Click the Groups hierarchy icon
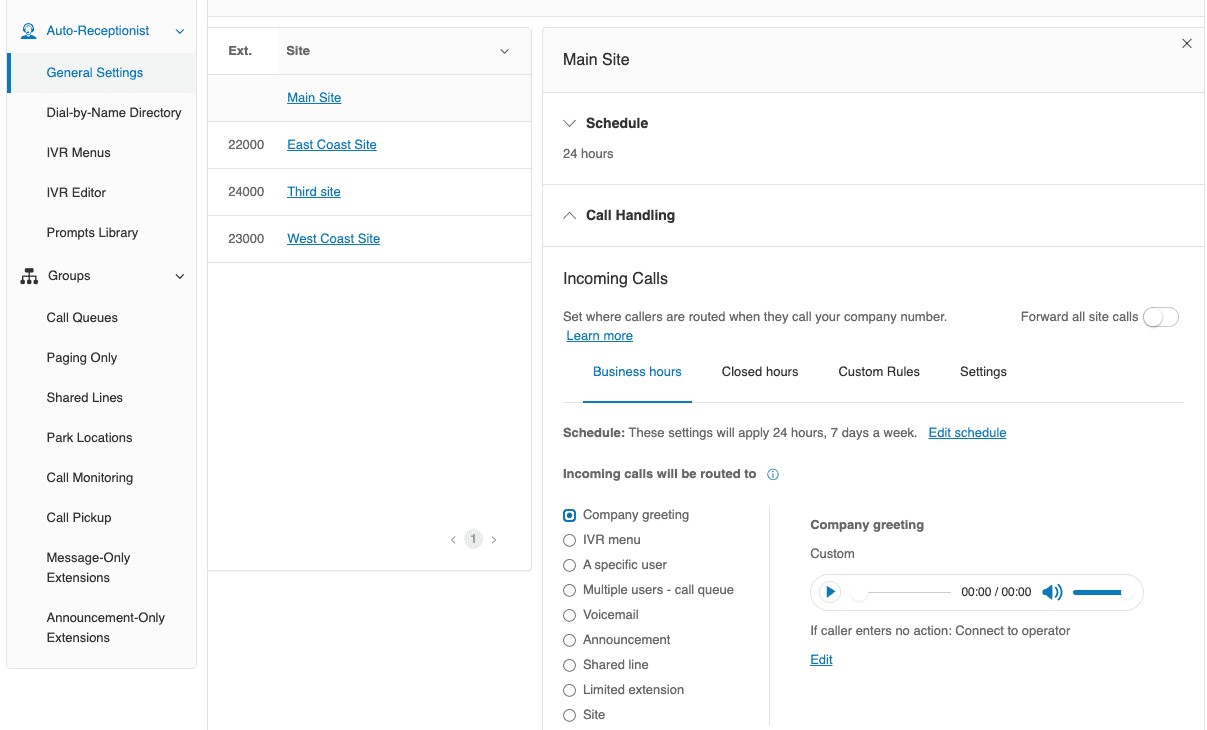Image resolution: width=1207 pixels, height=730 pixels. click(29, 276)
